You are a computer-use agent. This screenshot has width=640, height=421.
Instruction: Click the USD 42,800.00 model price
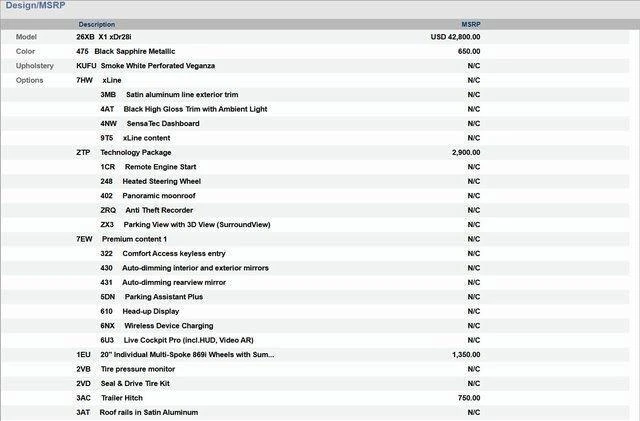click(x=455, y=37)
